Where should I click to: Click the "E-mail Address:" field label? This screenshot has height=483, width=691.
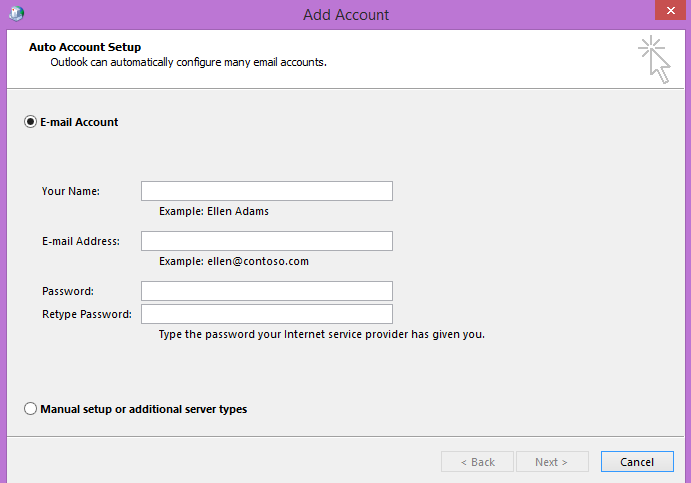click(81, 241)
